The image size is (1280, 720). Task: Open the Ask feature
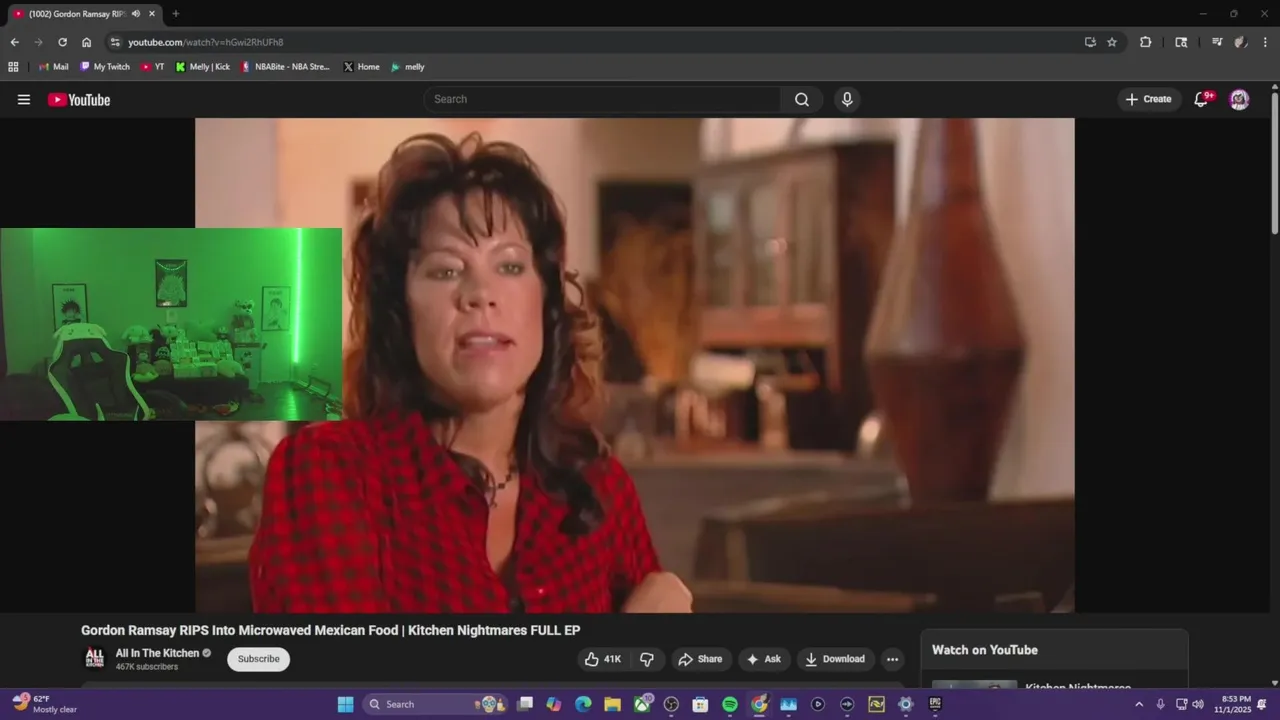[x=763, y=659]
